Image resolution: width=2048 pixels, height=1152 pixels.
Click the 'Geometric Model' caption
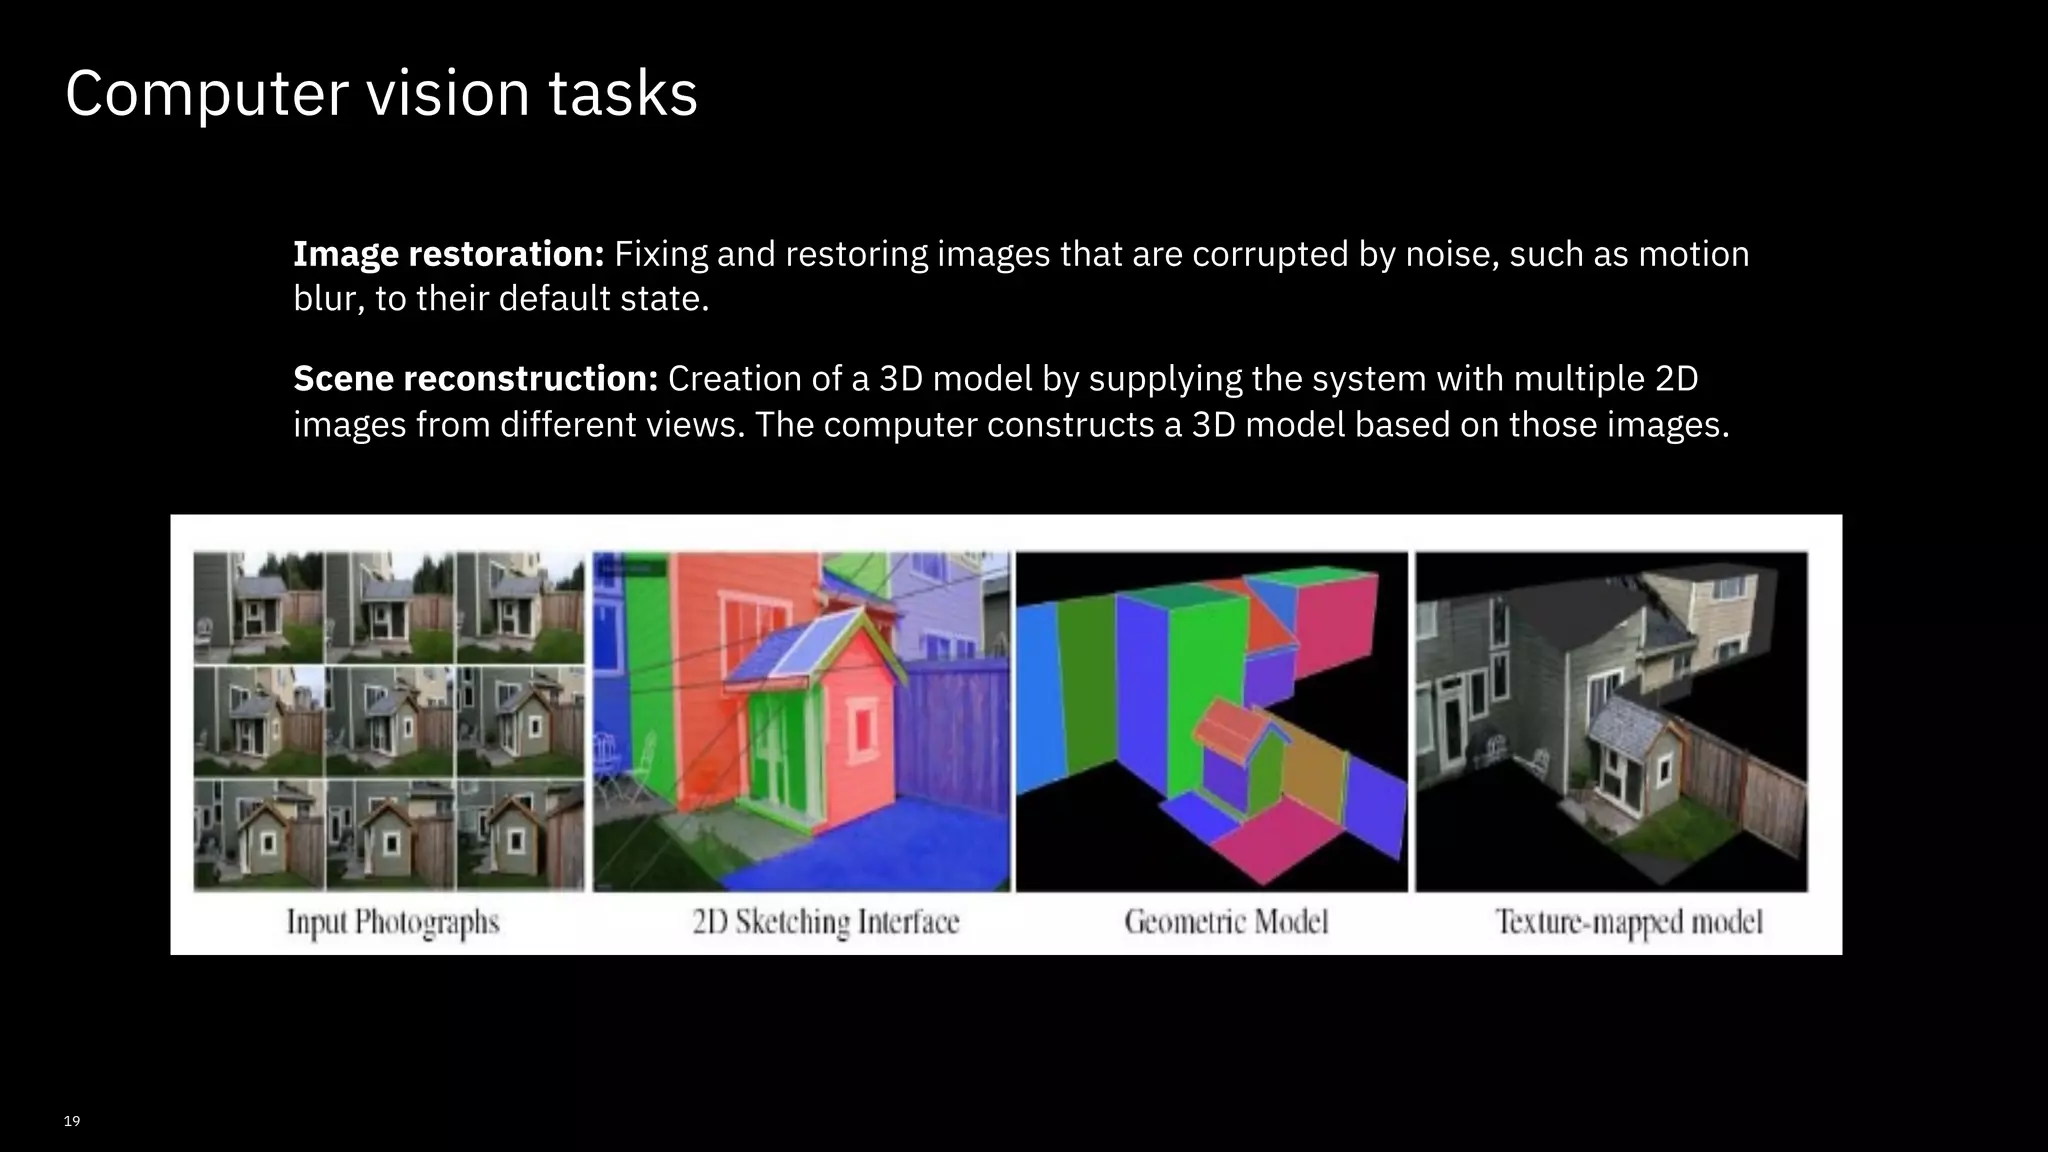pyautogui.click(x=1226, y=921)
